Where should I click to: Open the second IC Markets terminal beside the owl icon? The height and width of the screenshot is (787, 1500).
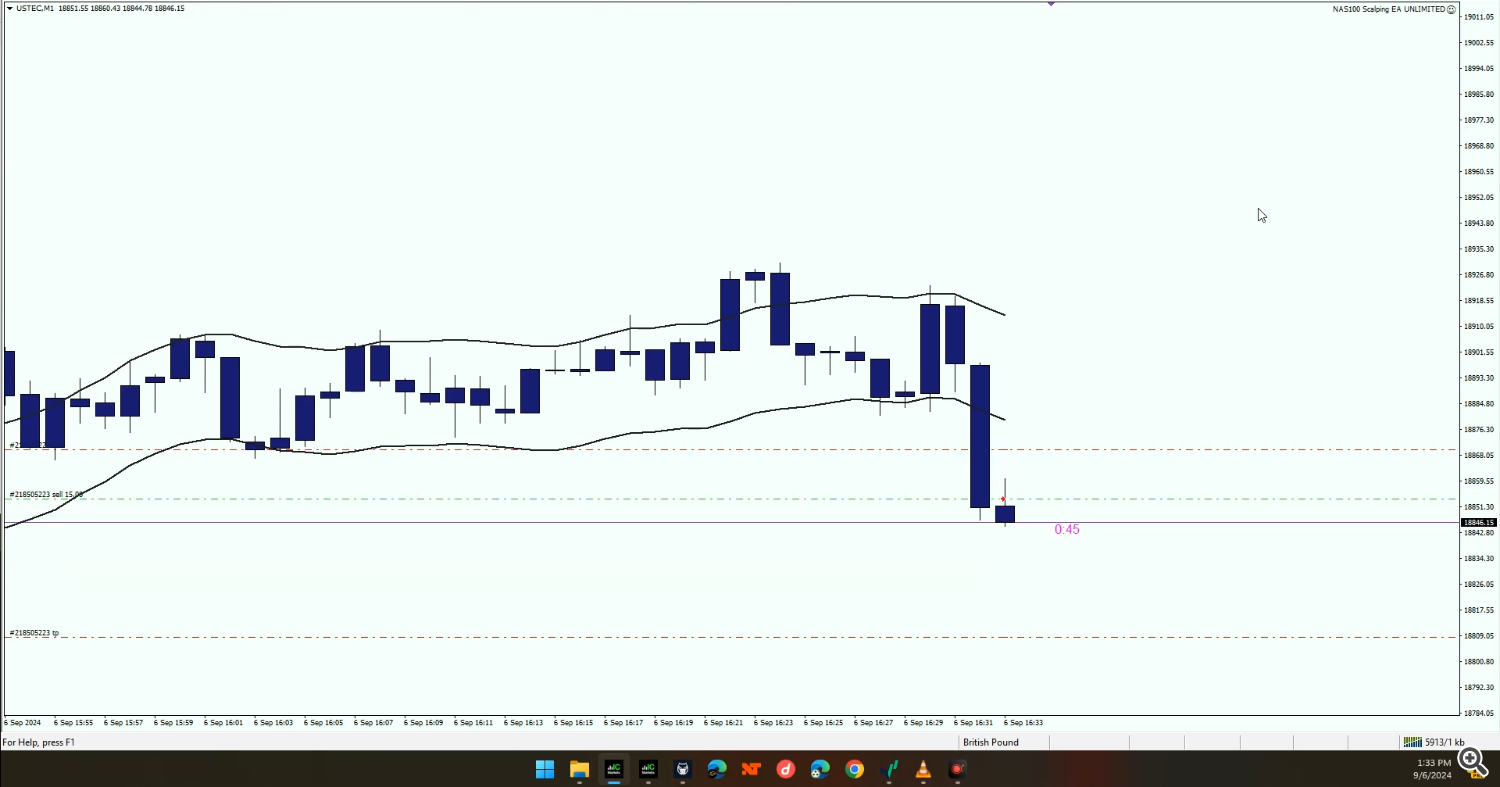[648, 769]
